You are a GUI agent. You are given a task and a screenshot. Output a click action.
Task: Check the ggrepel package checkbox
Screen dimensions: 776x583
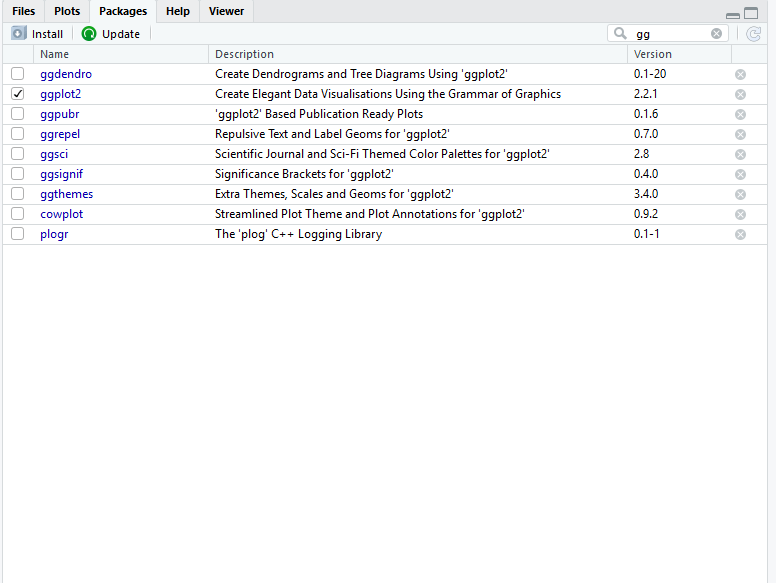tap(17, 134)
